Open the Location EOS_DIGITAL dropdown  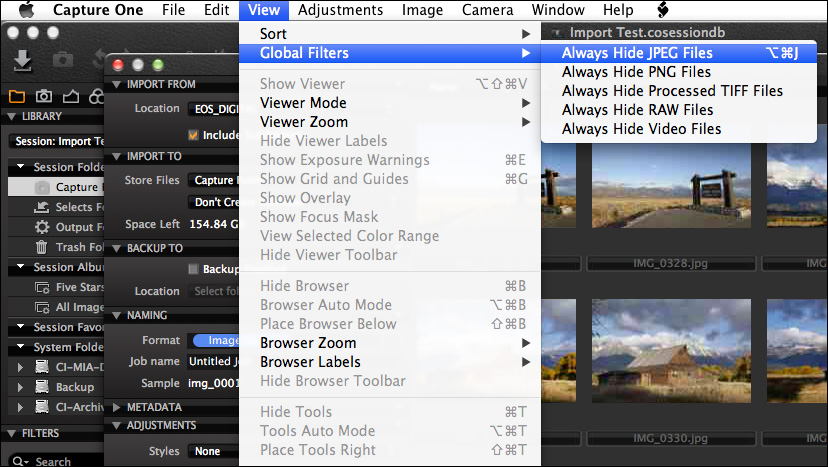(214, 109)
